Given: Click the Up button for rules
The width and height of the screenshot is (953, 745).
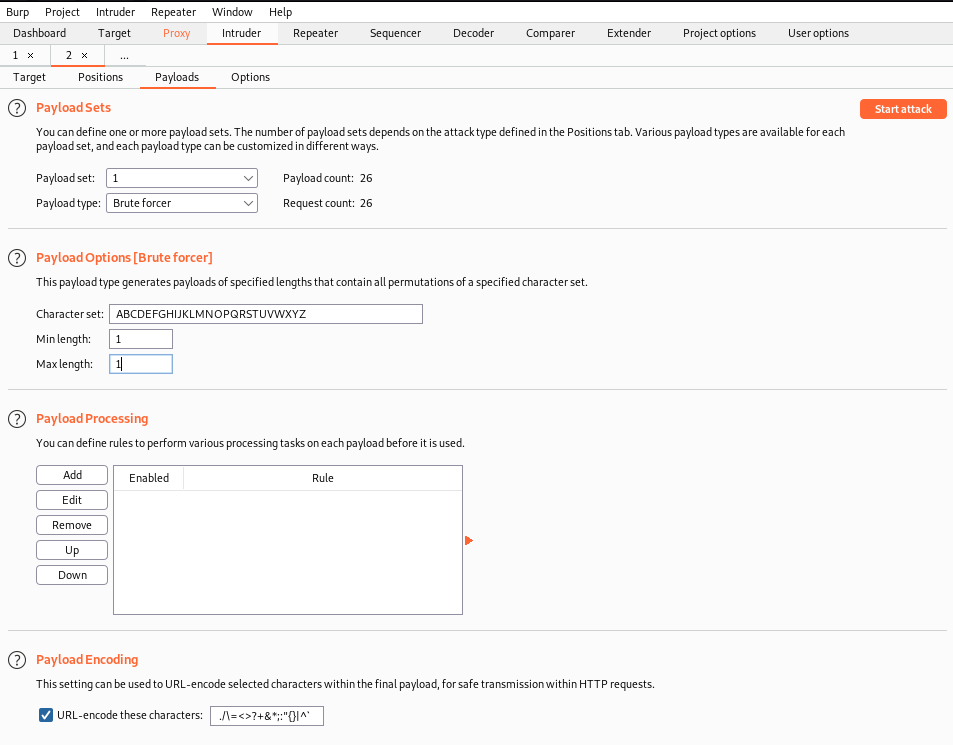Looking at the screenshot, I should point(72,550).
